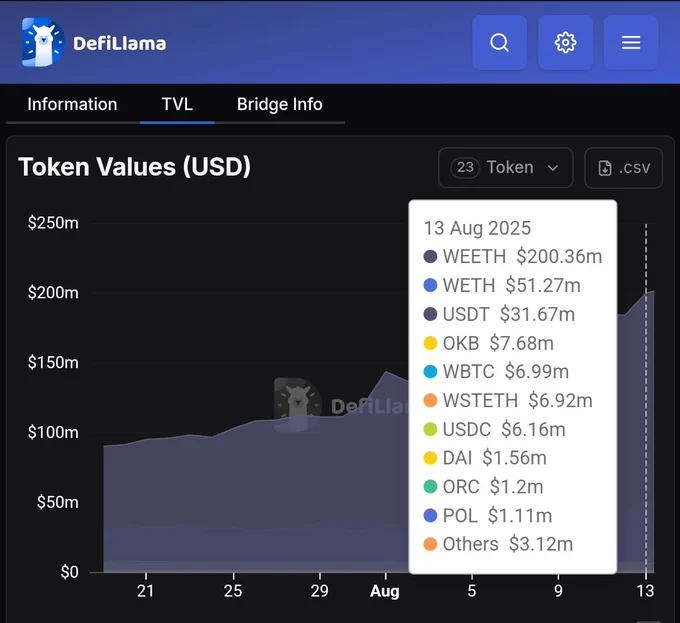Click the $250m y-axis label
Image resolution: width=680 pixels, height=623 pixels.
pos(53,223)
